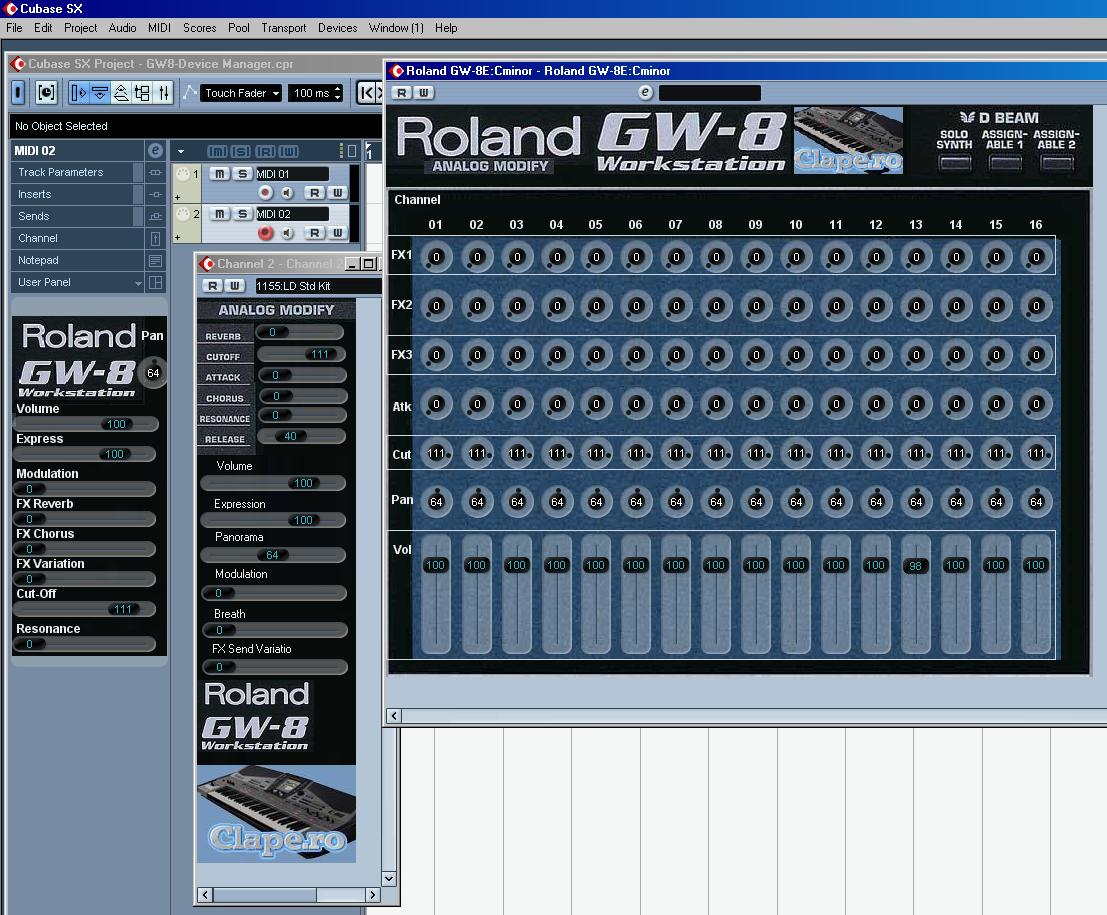Open the Track Parameters section icon in Inspector
This screenshot has height=915, width=1107.
coord(155,172)
